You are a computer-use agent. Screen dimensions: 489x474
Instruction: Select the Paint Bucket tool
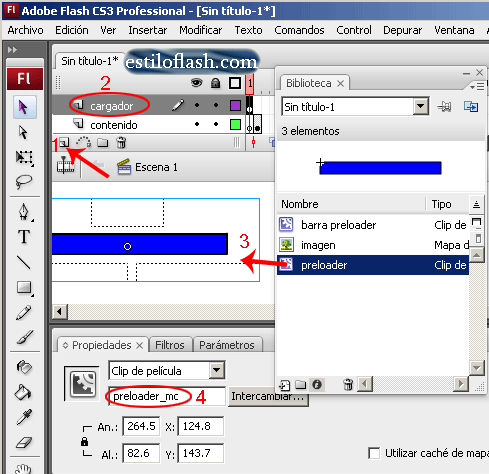pyautogui.click(x=24, y=392)
